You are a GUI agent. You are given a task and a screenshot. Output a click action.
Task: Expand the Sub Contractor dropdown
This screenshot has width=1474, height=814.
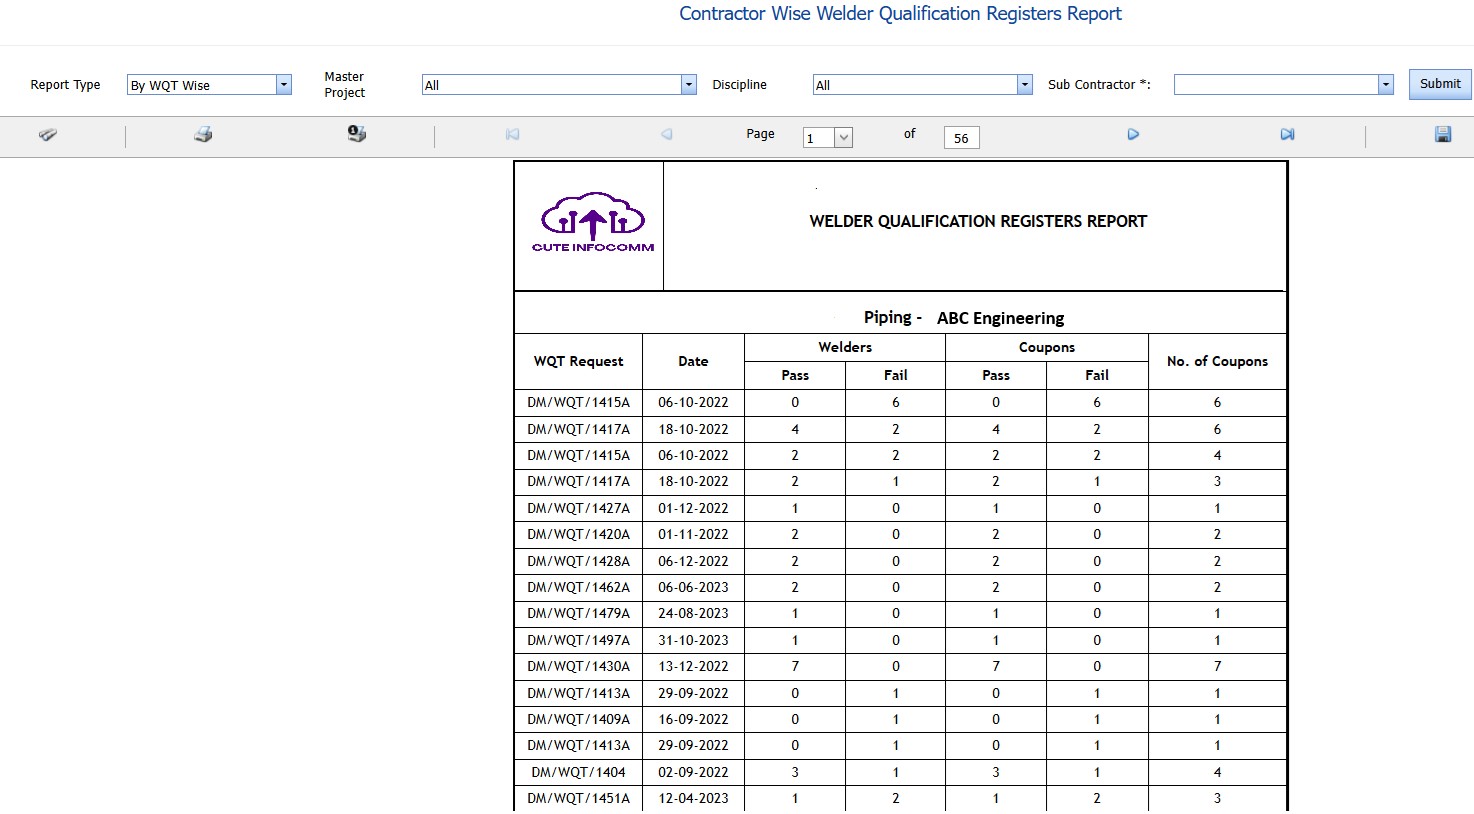1385,85
